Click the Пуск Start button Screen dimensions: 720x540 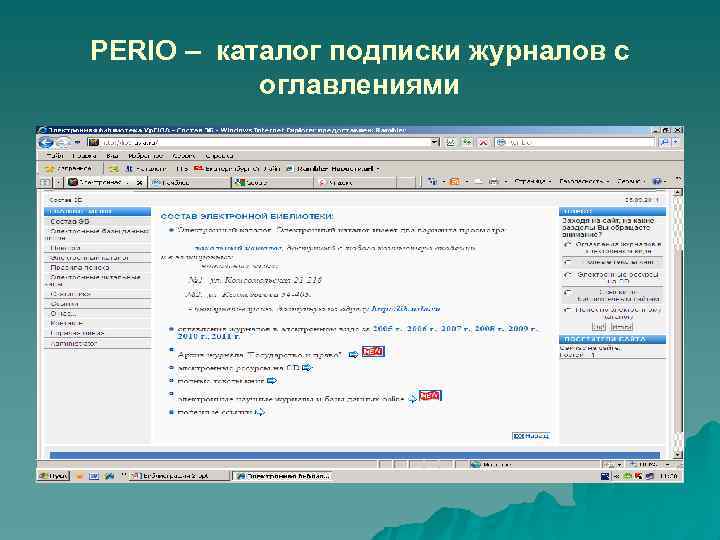coord(54,476)
